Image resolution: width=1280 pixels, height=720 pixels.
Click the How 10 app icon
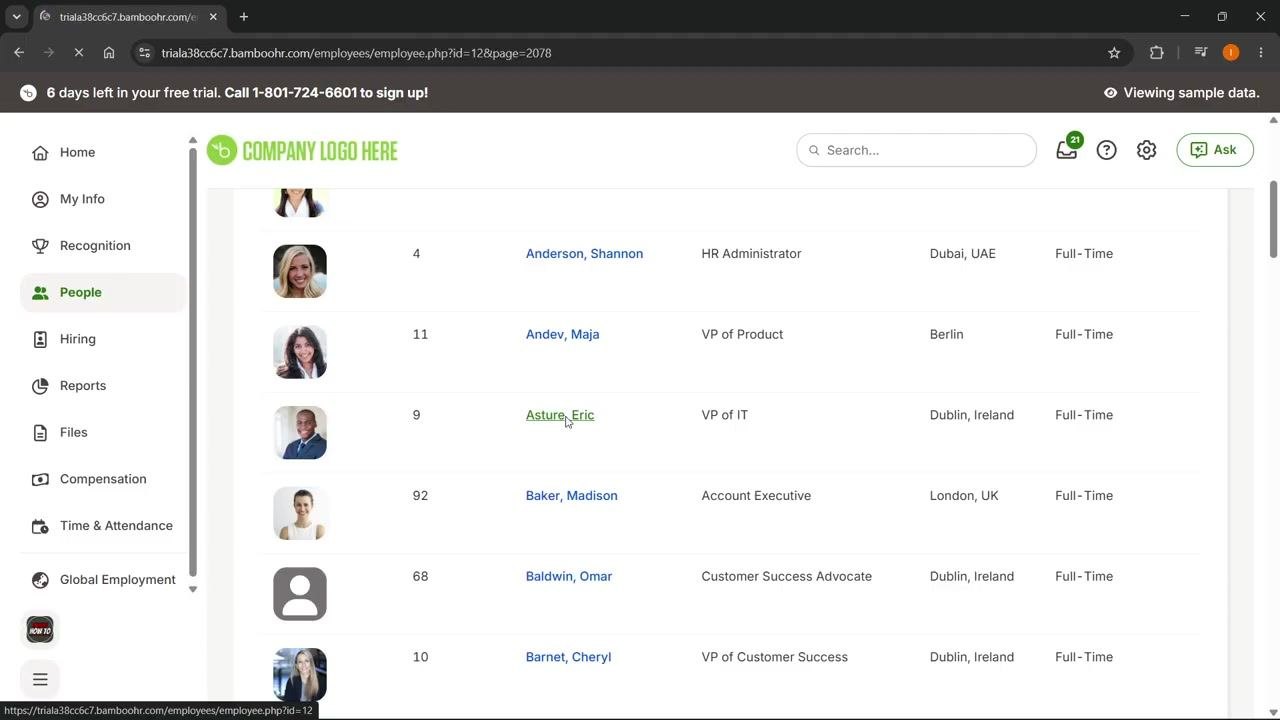[40, 630]
